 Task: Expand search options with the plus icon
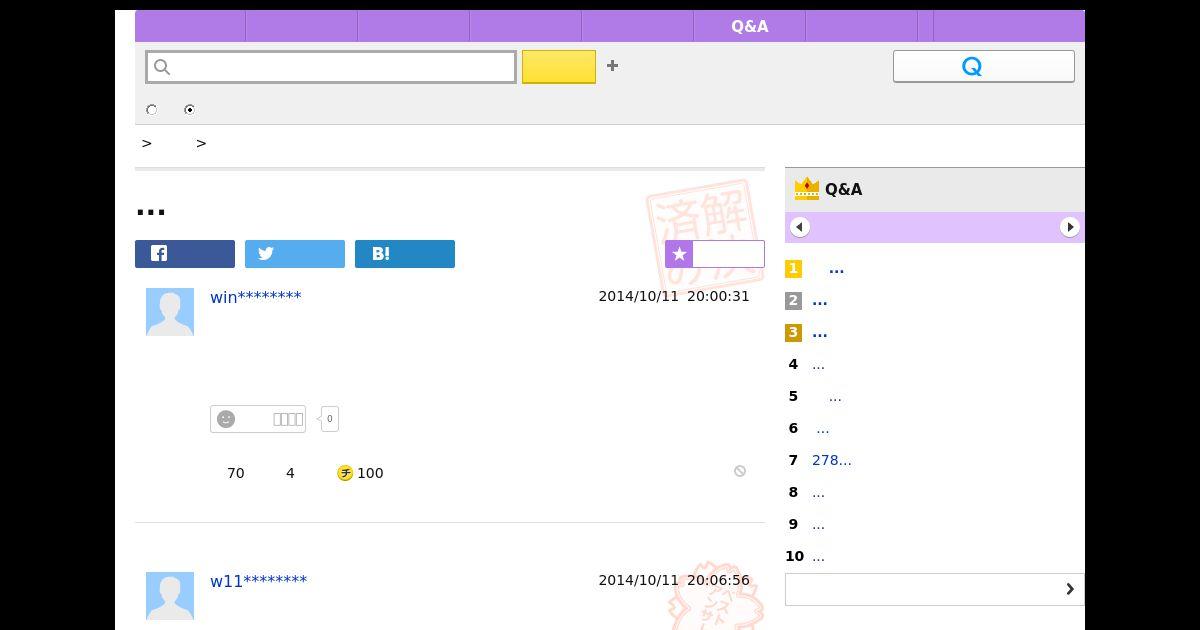tap(612, 66)
